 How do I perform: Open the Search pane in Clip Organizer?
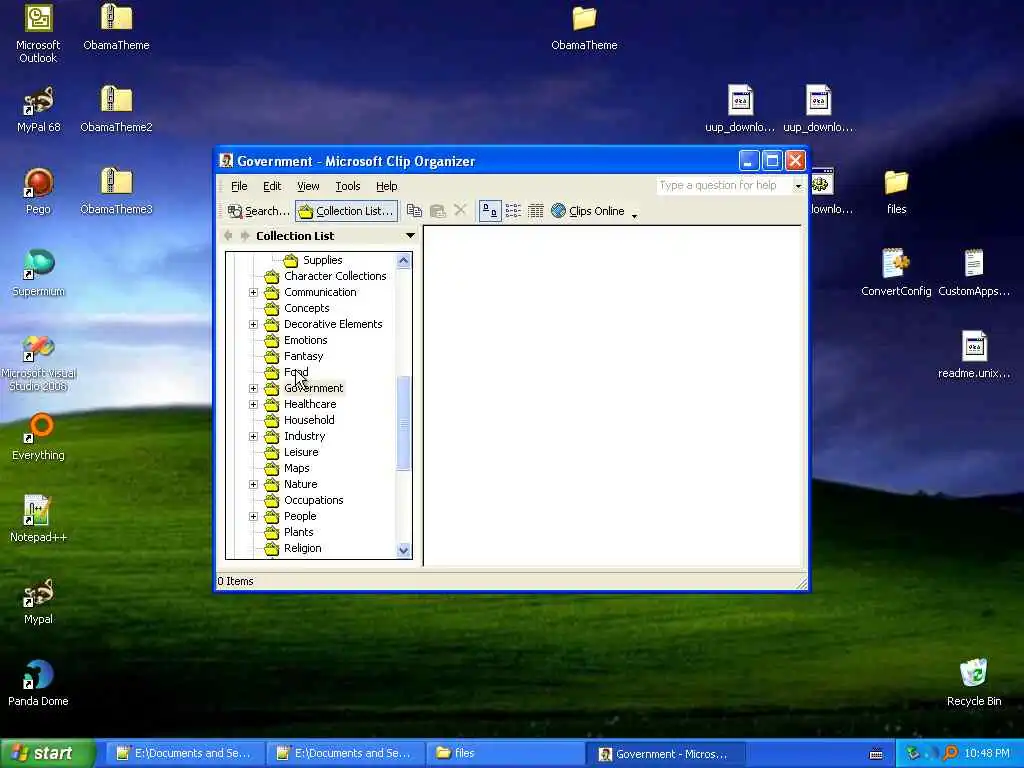point(259,211)
